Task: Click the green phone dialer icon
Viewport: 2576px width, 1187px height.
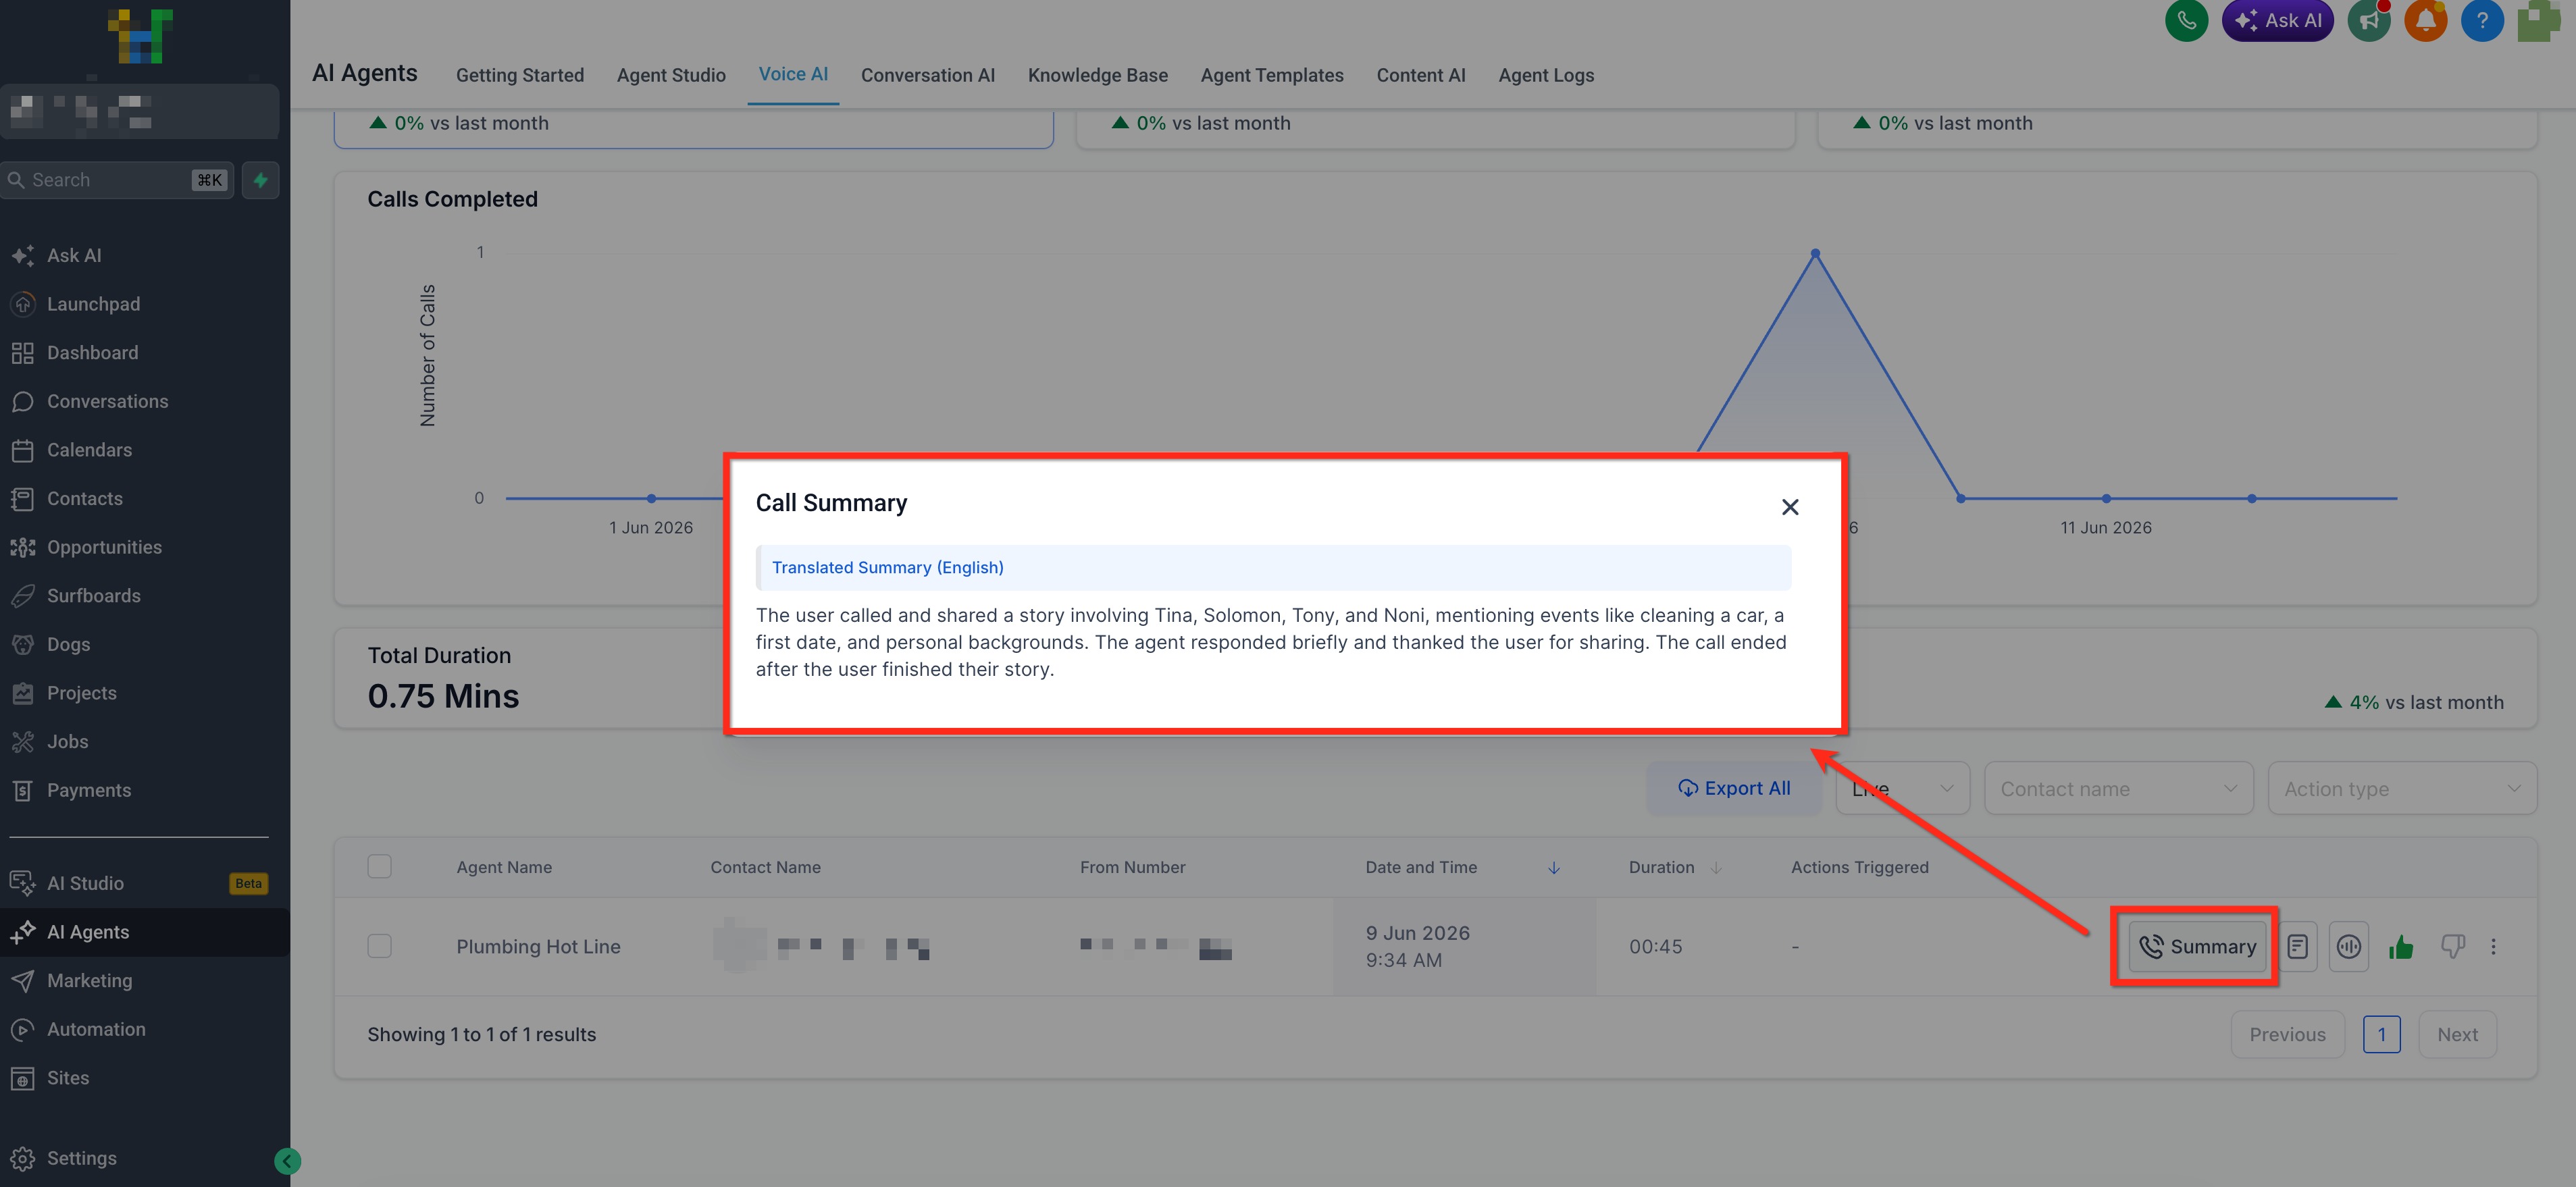Action: pos(2186,20)
